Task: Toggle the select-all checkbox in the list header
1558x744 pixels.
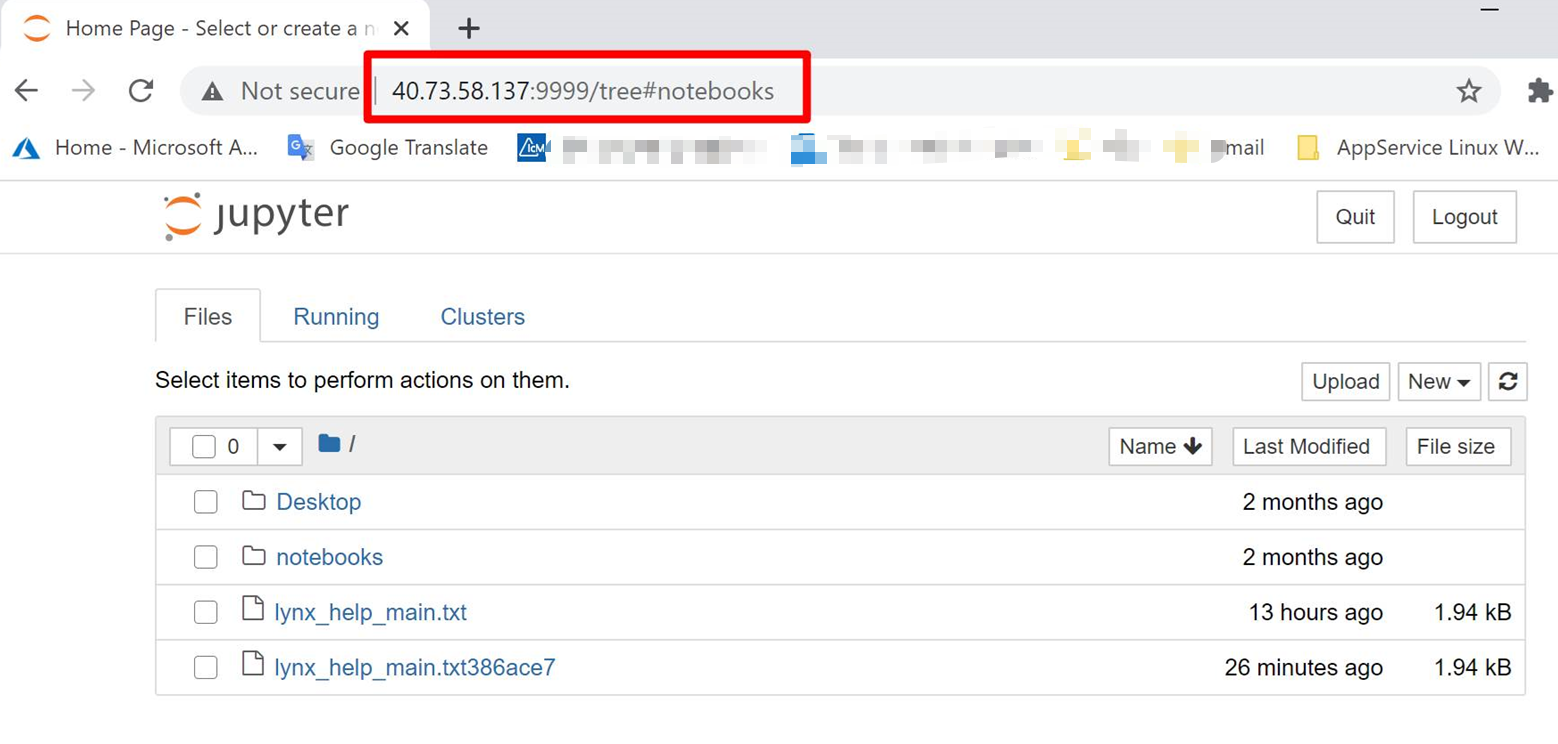Action: coord(204,447)
